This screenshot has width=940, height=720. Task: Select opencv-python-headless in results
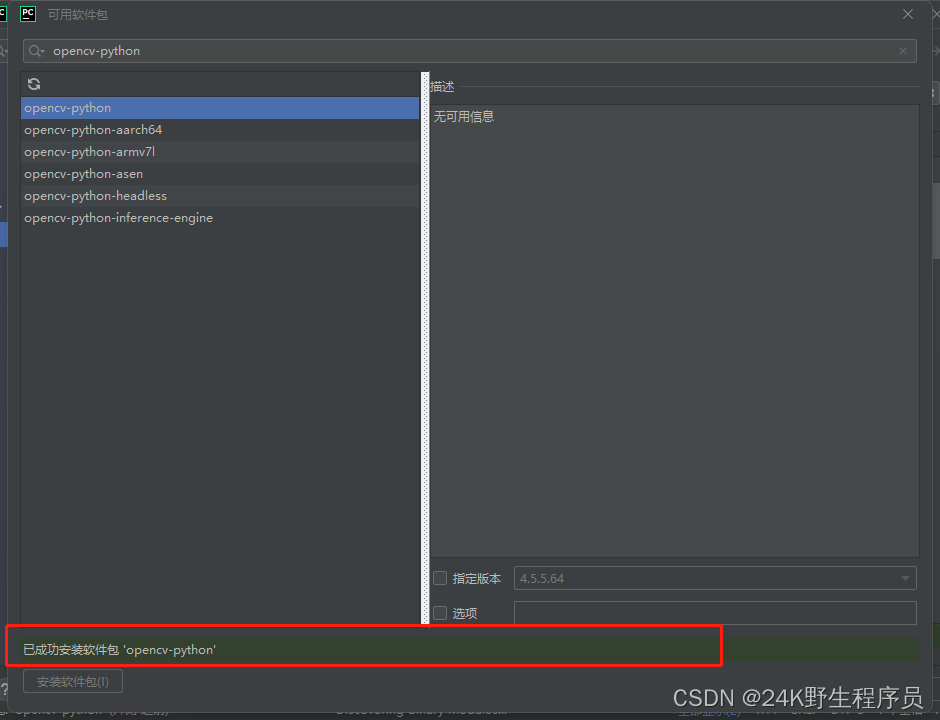tap(95, 196)
